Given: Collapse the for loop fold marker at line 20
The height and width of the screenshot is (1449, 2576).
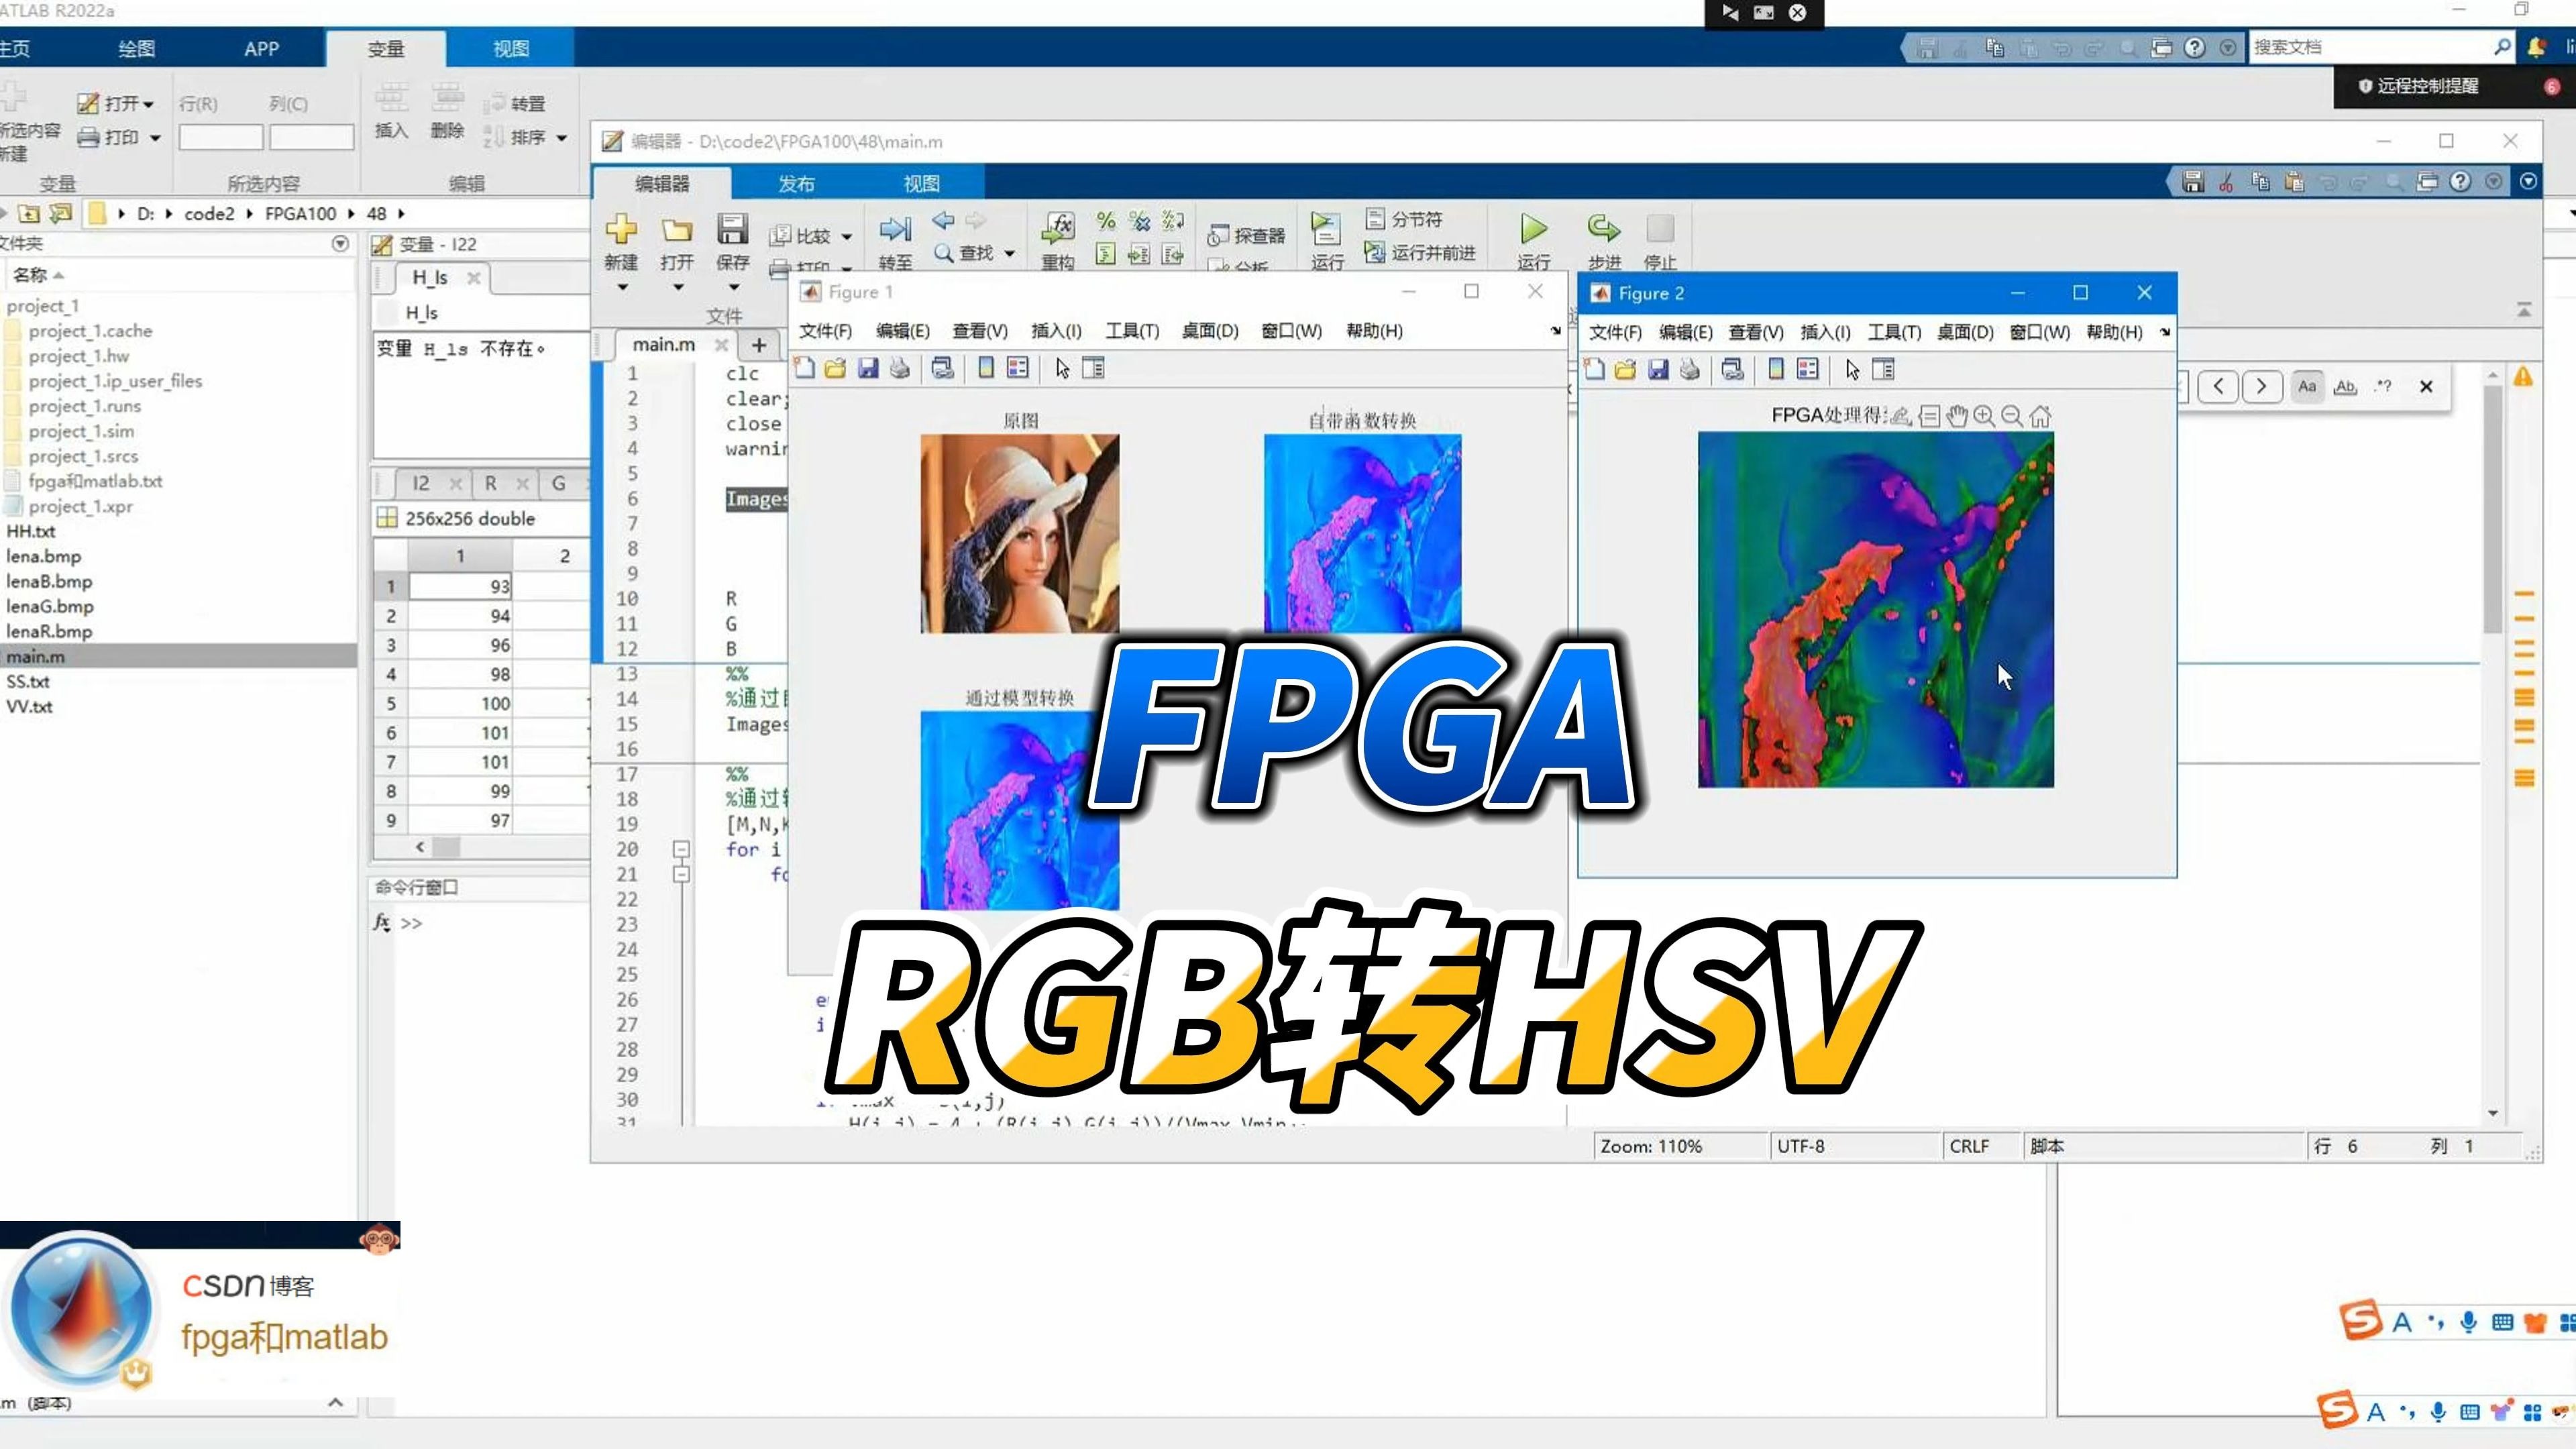Looking at the screenshot, I should point(681,849).
